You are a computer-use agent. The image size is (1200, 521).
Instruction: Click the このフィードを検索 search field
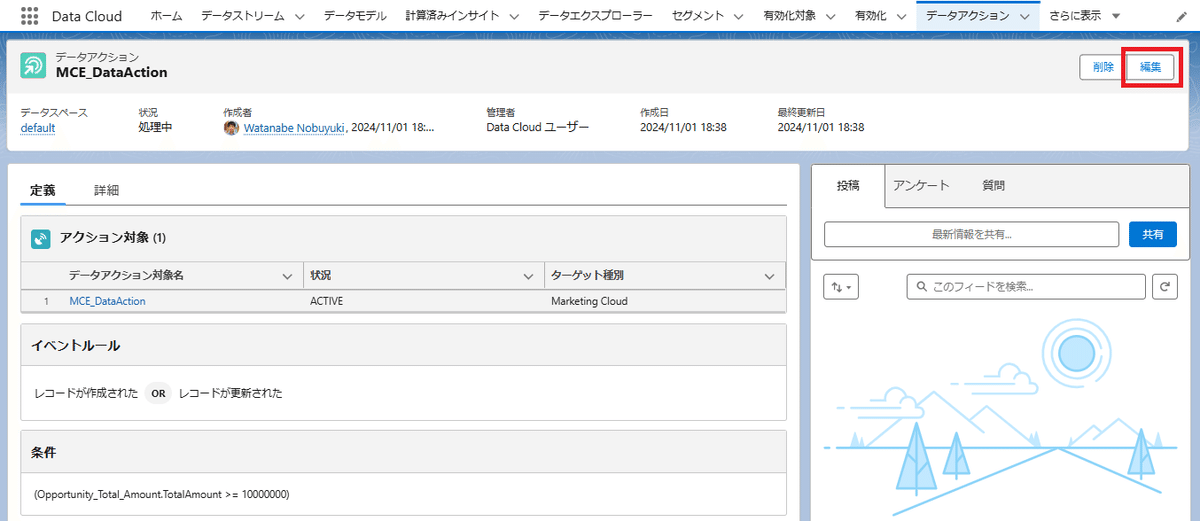click(x=1026, y=287)
